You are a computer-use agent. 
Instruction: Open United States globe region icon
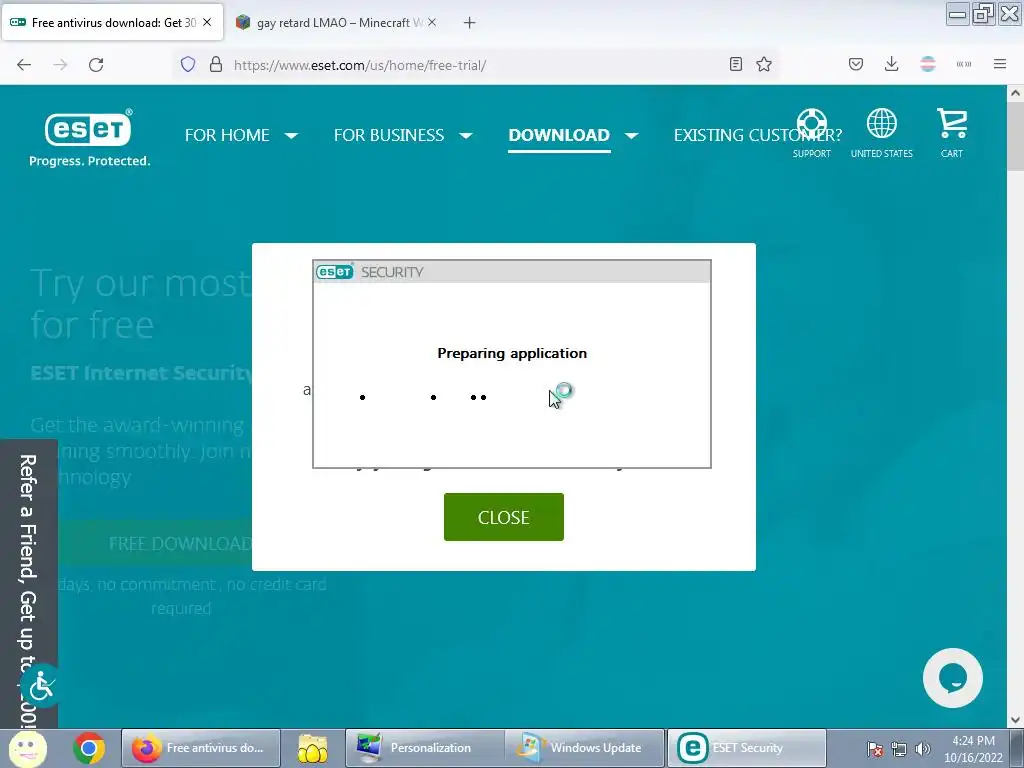click(x=882, y=133)
